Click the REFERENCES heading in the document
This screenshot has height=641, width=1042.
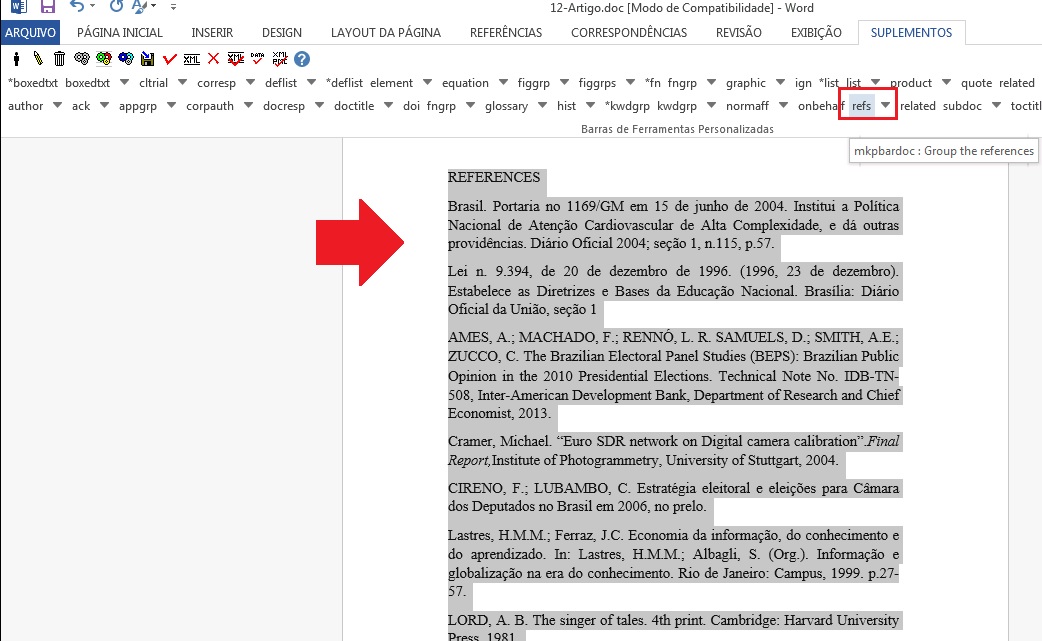(494, 178)
